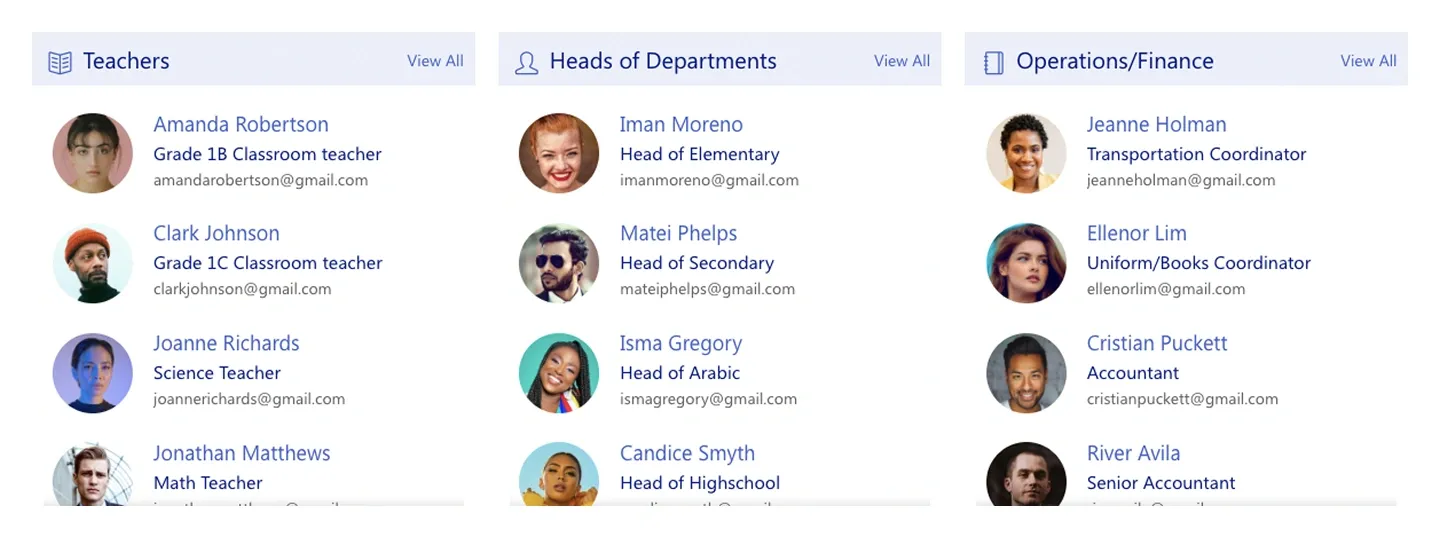Click email joannerichards@gmail.com

coord(249,400)
